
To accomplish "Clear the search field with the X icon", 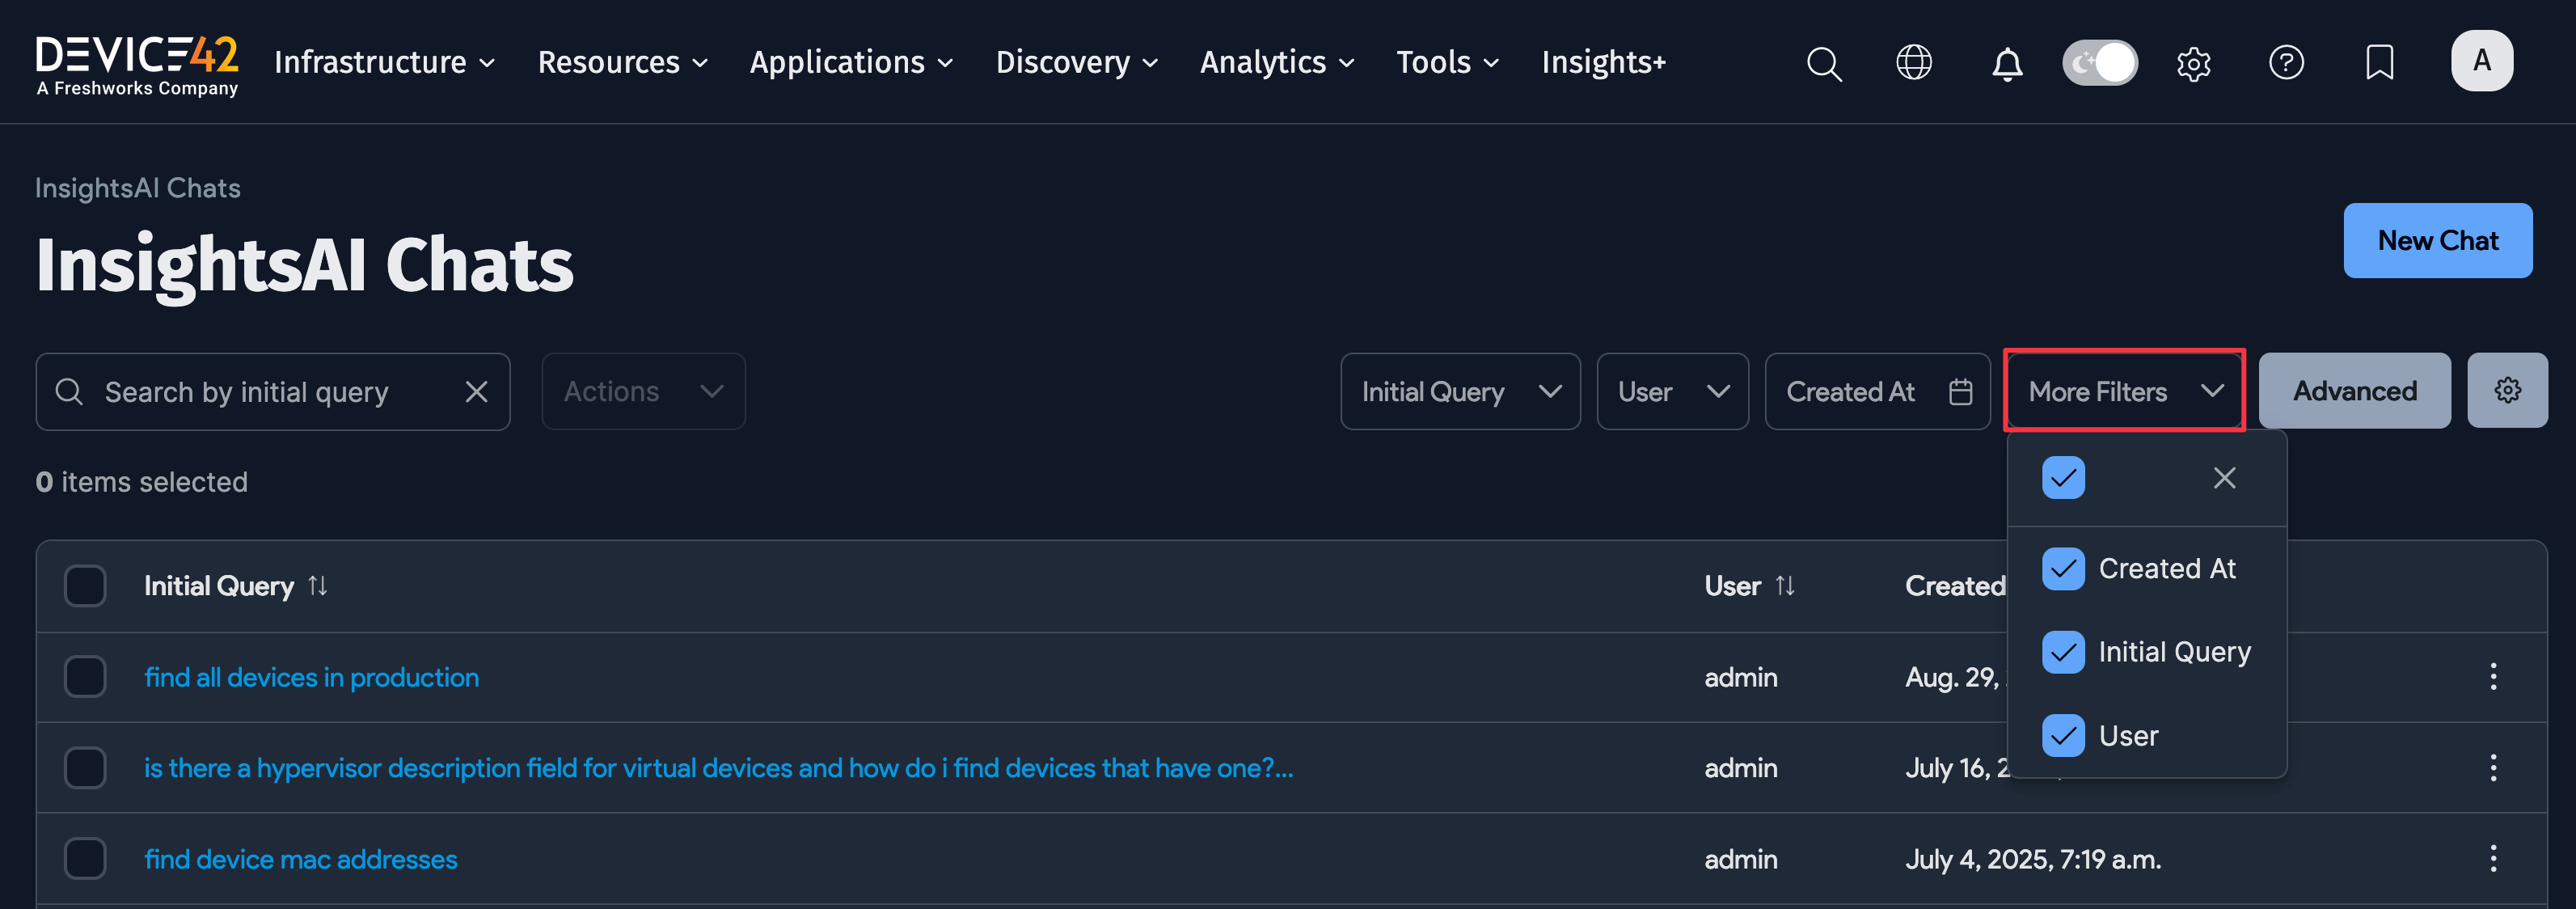I will (x=477, y=391).
